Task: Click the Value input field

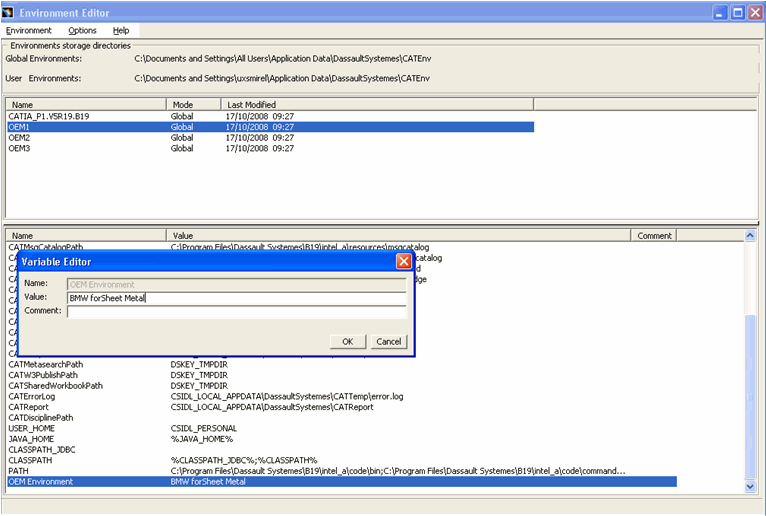Action: (236, 297)
